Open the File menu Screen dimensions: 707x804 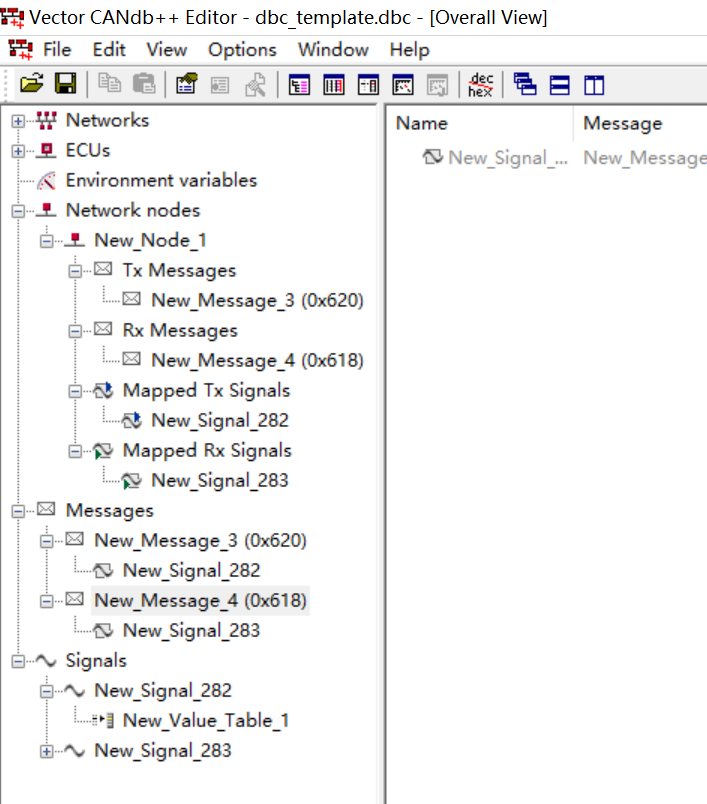[57, 50]
